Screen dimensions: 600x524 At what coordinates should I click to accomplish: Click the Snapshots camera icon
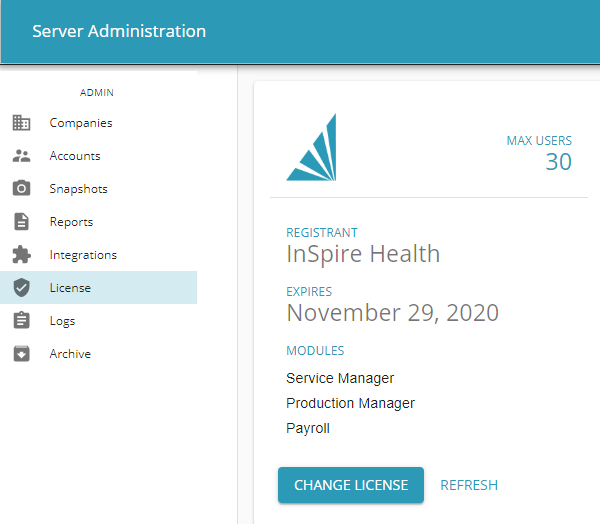click(21, 189)
